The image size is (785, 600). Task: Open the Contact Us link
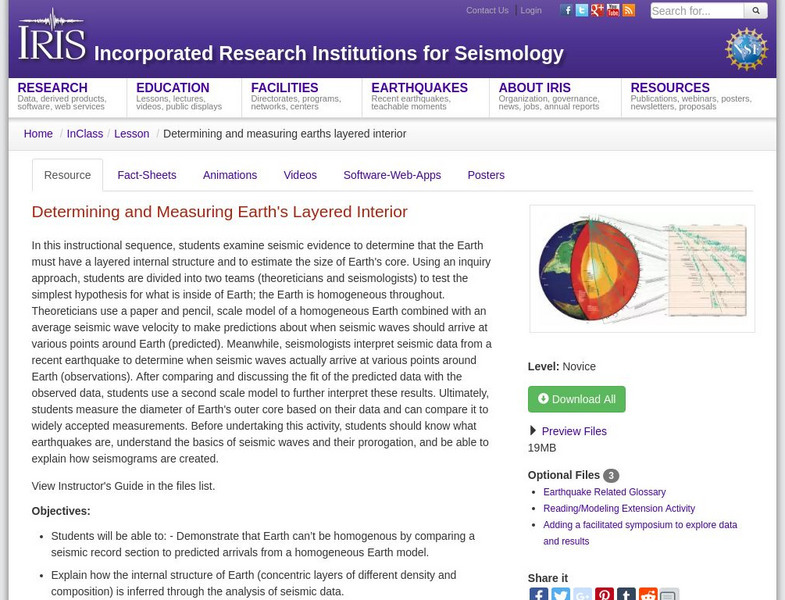coord(487,10)
